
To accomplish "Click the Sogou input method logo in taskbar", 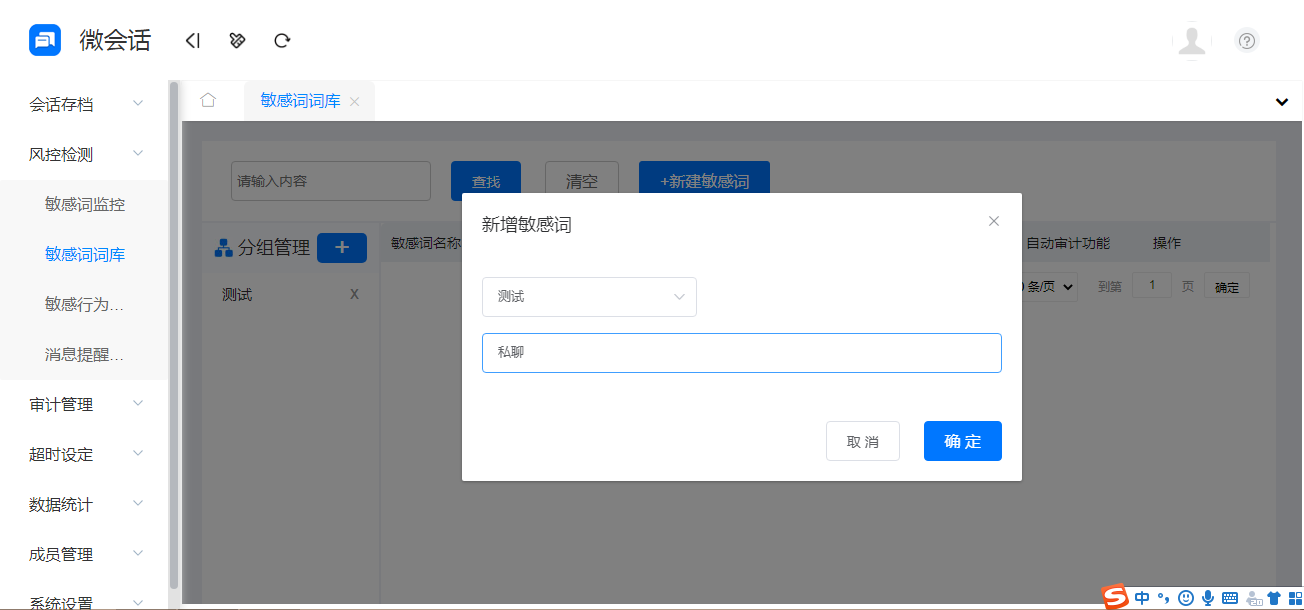I will (1113, 597).
